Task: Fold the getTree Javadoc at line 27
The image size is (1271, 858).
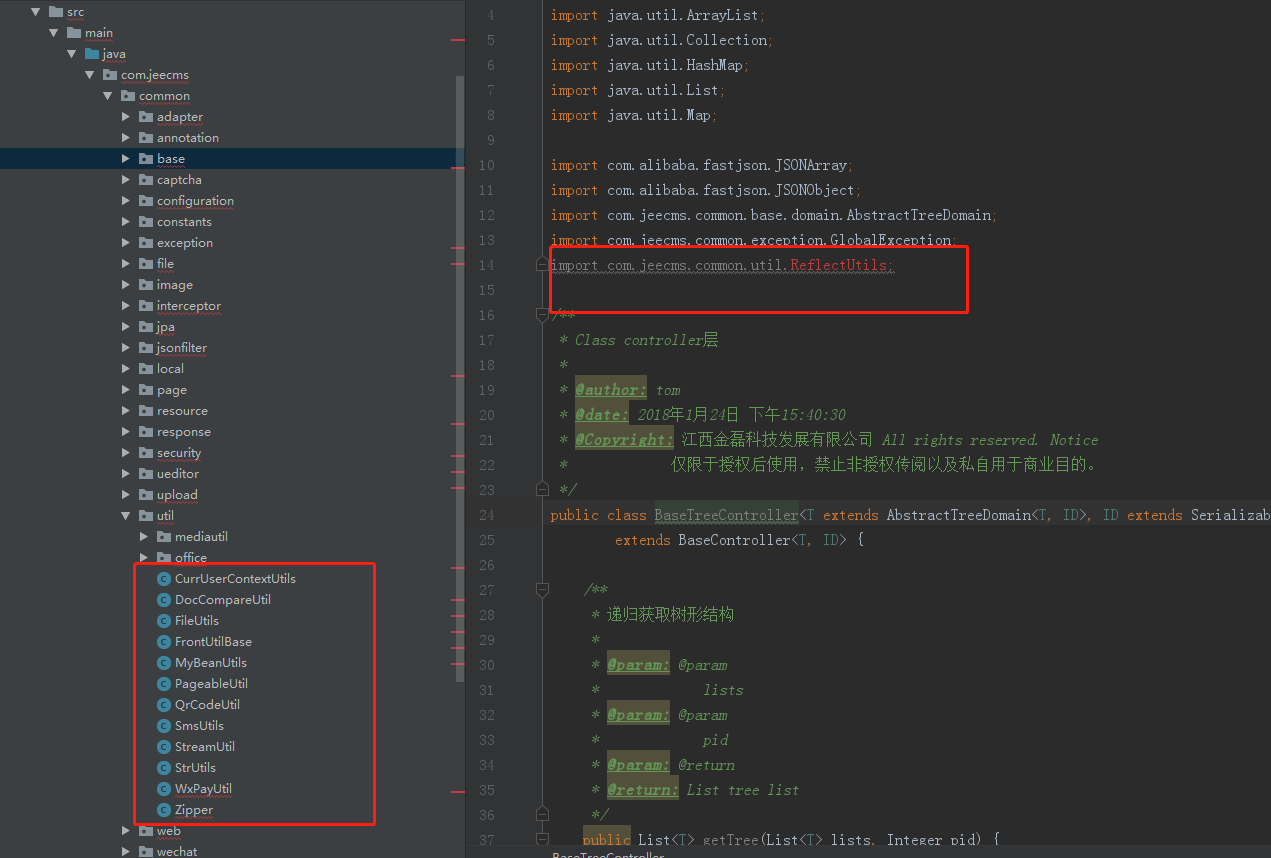Action: pyautogui.click(x=542, y=591)
